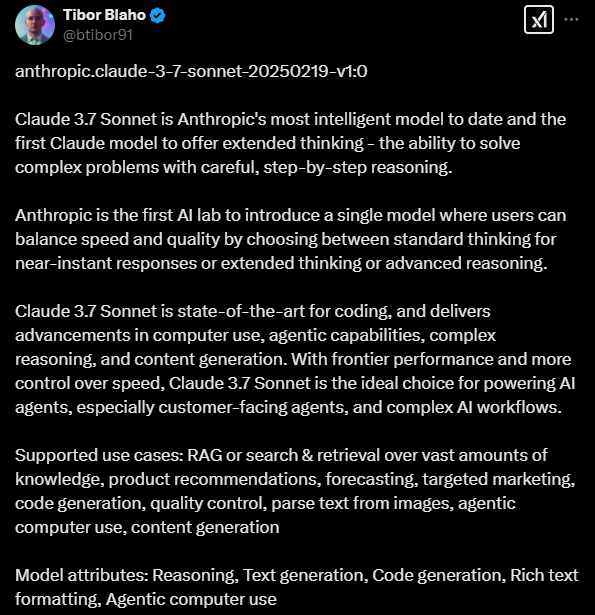Click the line beginning 'code generation, quality control'

[x=265, y=503]
